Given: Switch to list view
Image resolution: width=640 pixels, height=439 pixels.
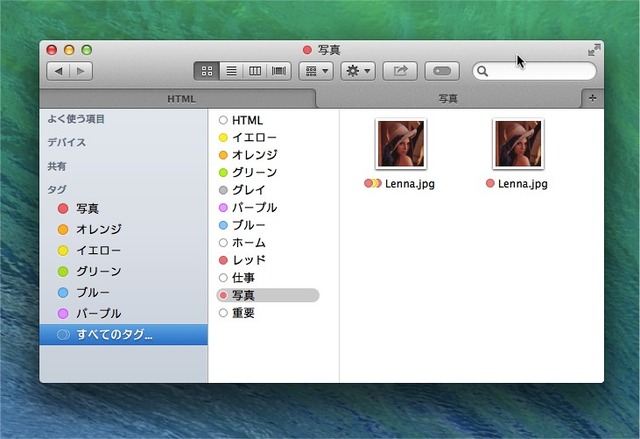Looking at the screenshot, I should 231,71.
